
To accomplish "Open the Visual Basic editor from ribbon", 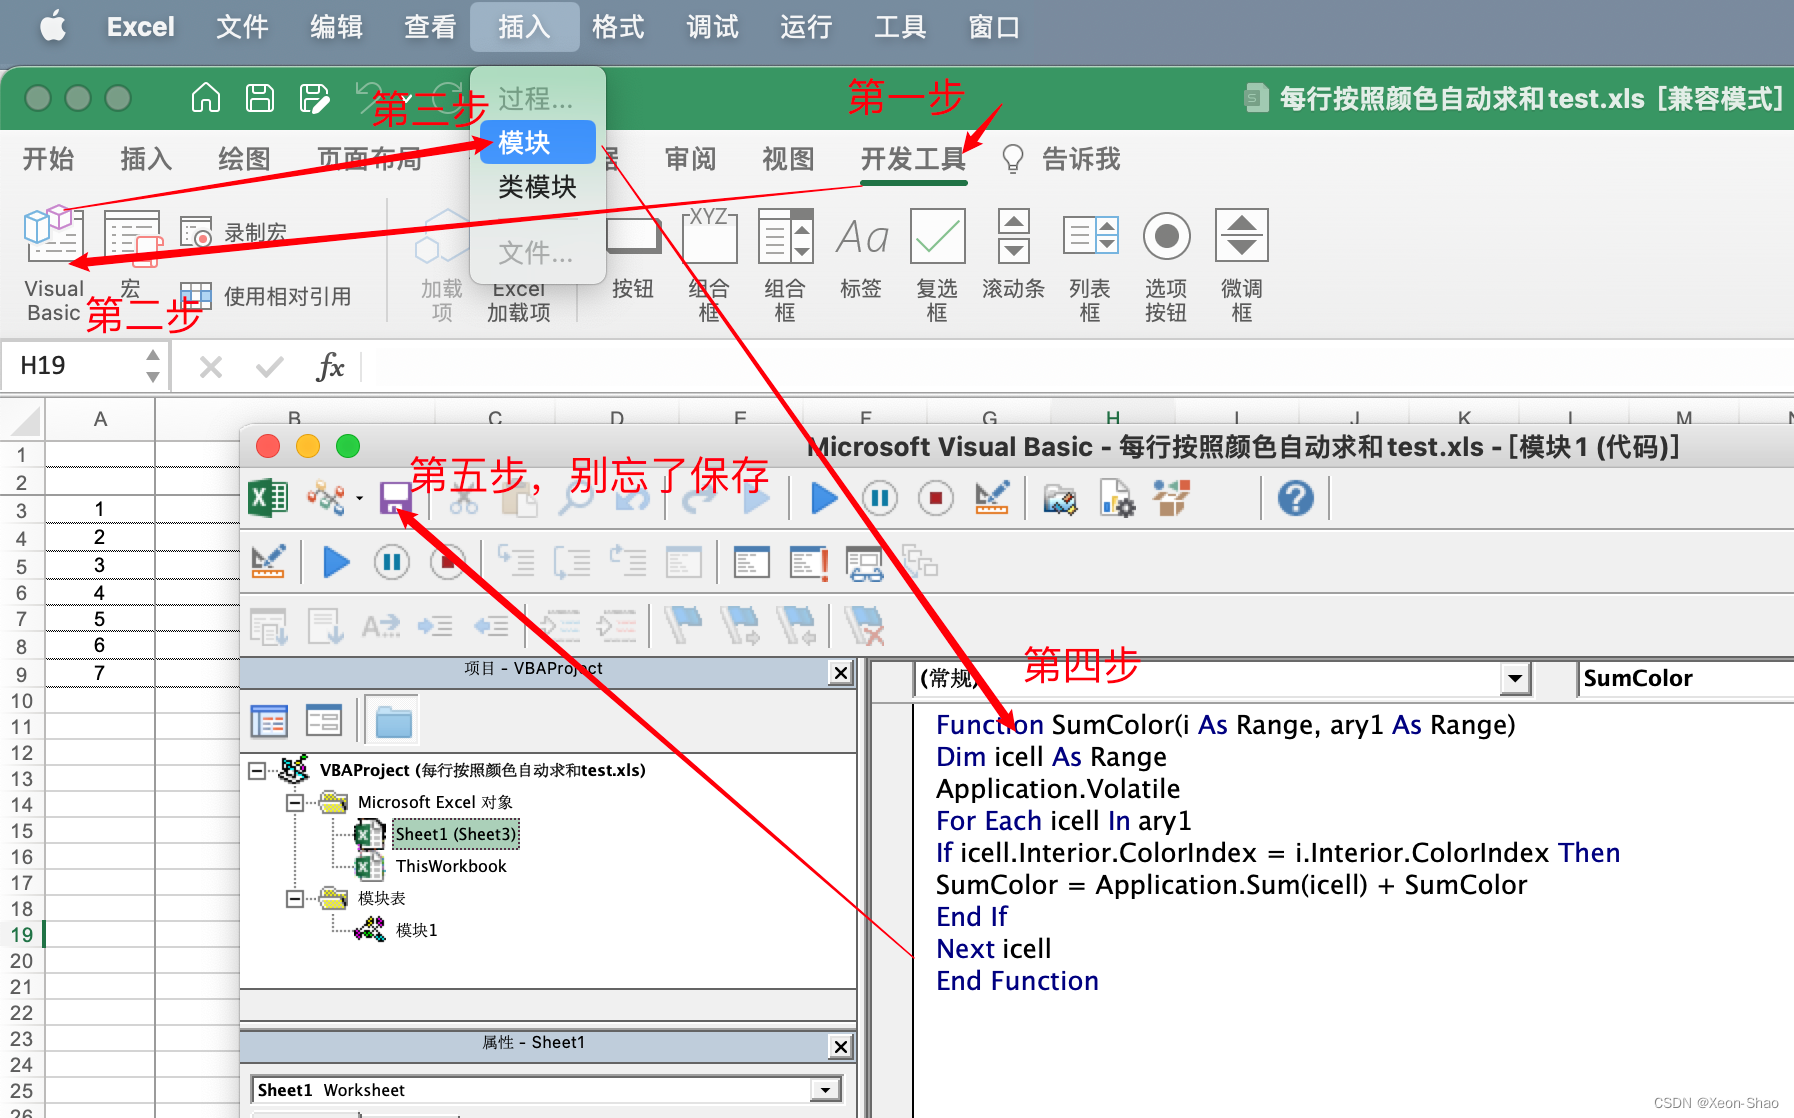I will (54, 265).
